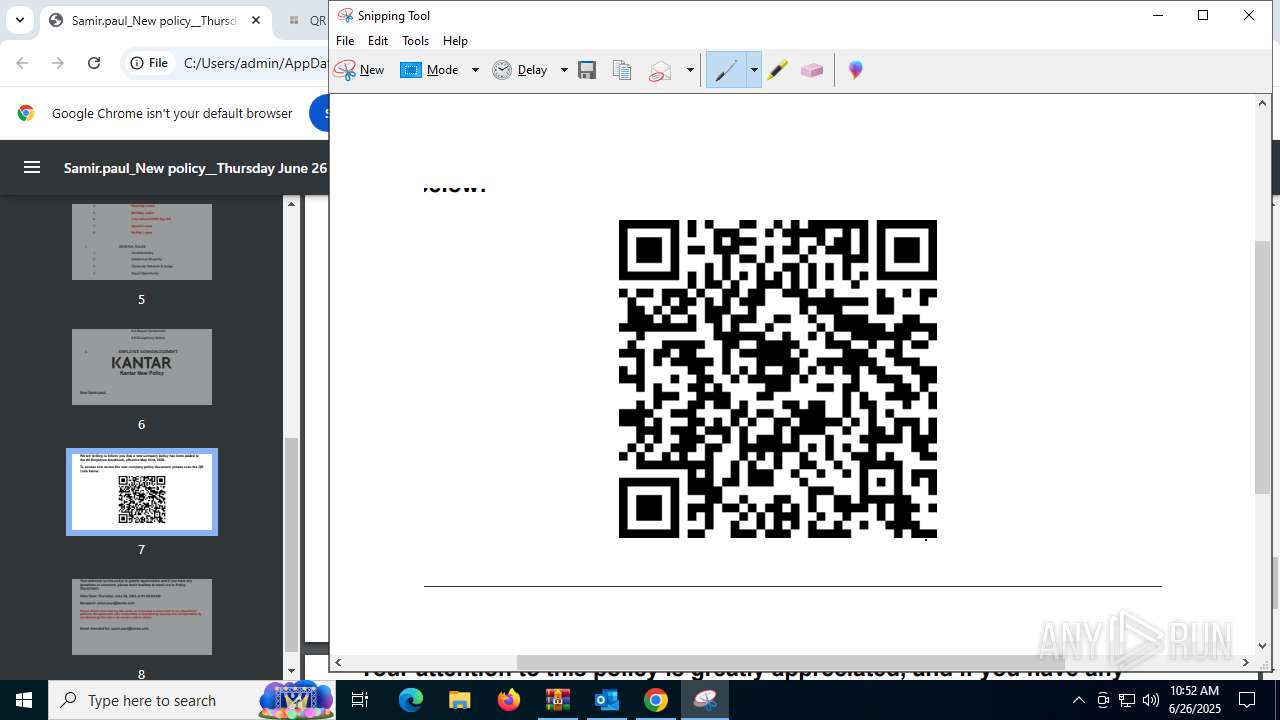Screen dimensions: 1280x720
Task: Open the Delay timer button
Action: click(520, 70)
